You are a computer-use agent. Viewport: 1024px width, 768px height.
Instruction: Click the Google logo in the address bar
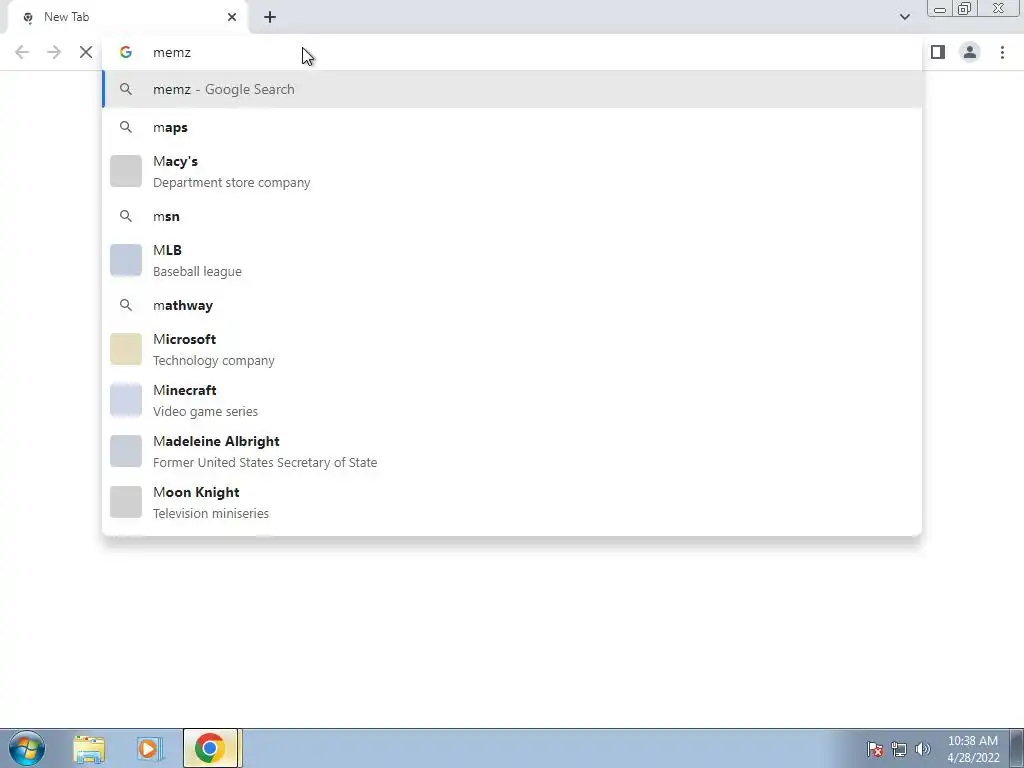(x=125, y=52)
